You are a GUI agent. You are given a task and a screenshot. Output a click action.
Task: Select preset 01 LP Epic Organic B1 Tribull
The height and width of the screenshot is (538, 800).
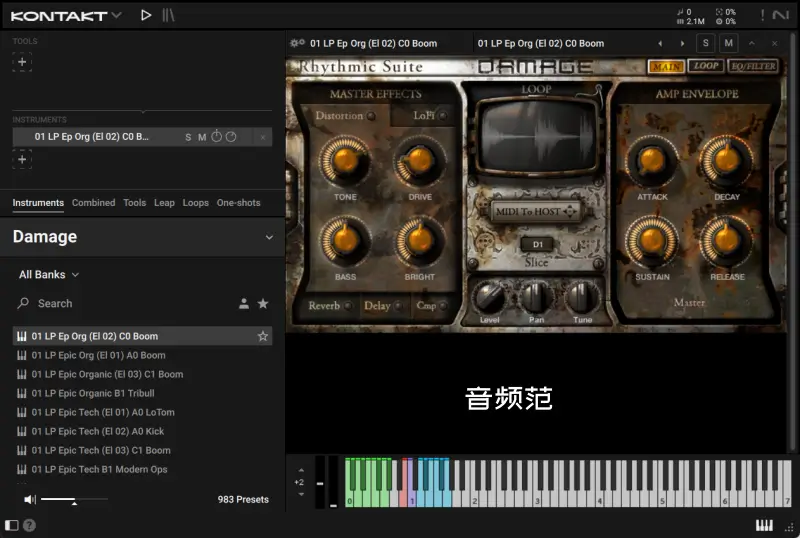142,393
